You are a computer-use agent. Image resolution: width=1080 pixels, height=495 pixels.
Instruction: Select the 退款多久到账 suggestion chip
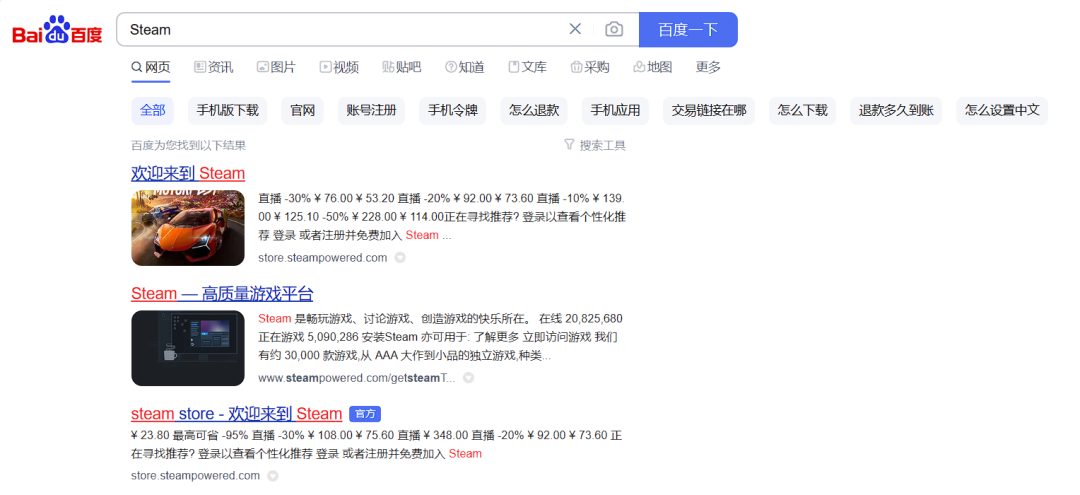point(896,111)
